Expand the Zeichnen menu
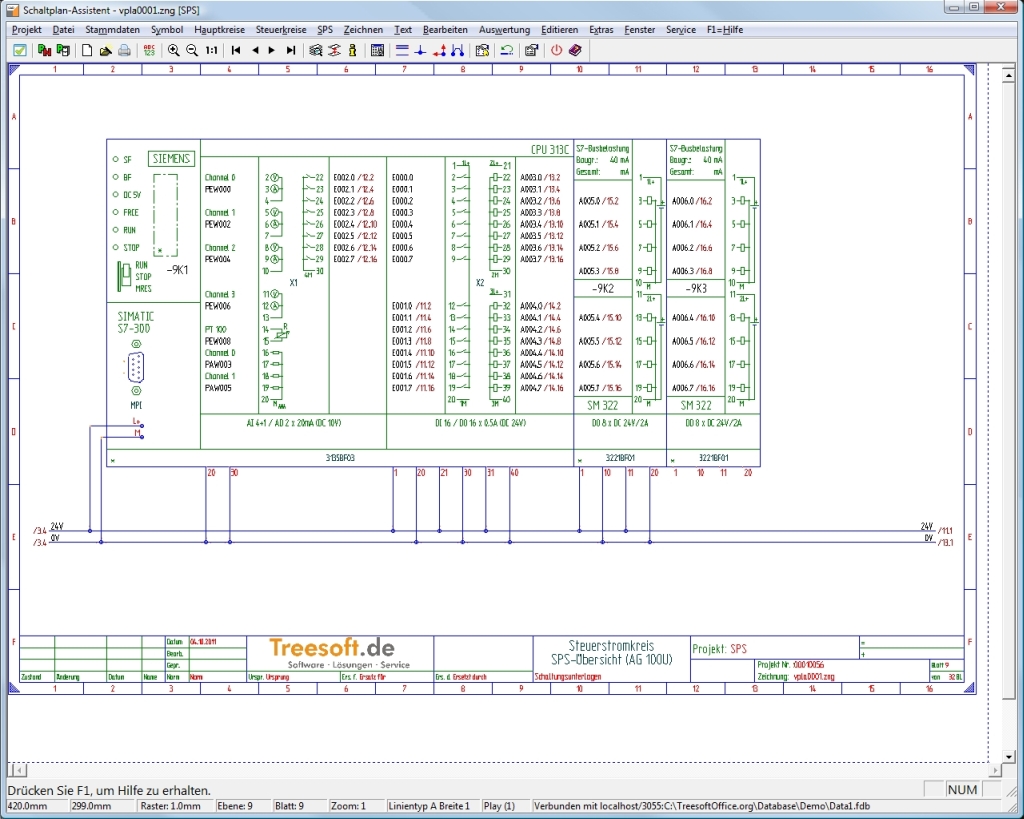1024x819 pixels. pos(363,30)
